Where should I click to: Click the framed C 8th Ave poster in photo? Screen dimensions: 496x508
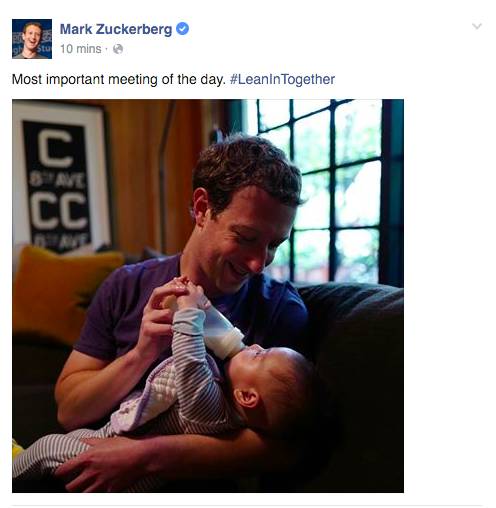tap(60, 177)
